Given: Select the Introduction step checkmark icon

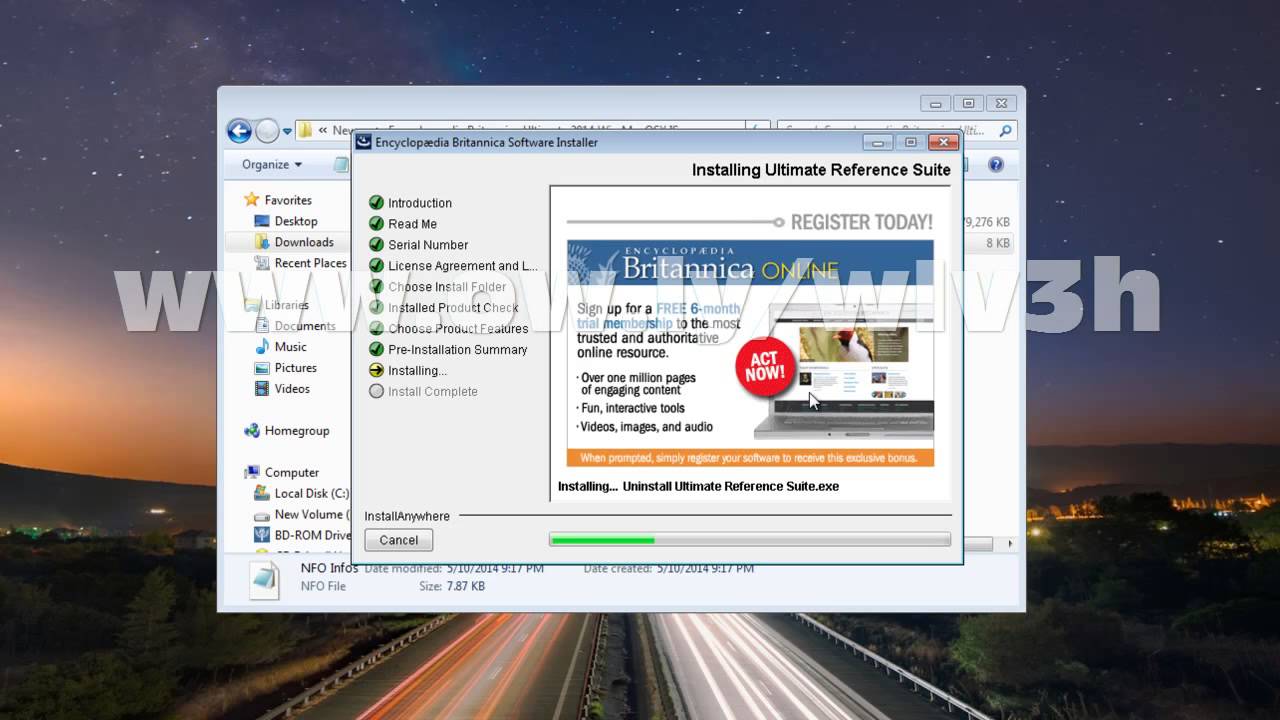Looking at the screenshot, I should tap(376, 203).
